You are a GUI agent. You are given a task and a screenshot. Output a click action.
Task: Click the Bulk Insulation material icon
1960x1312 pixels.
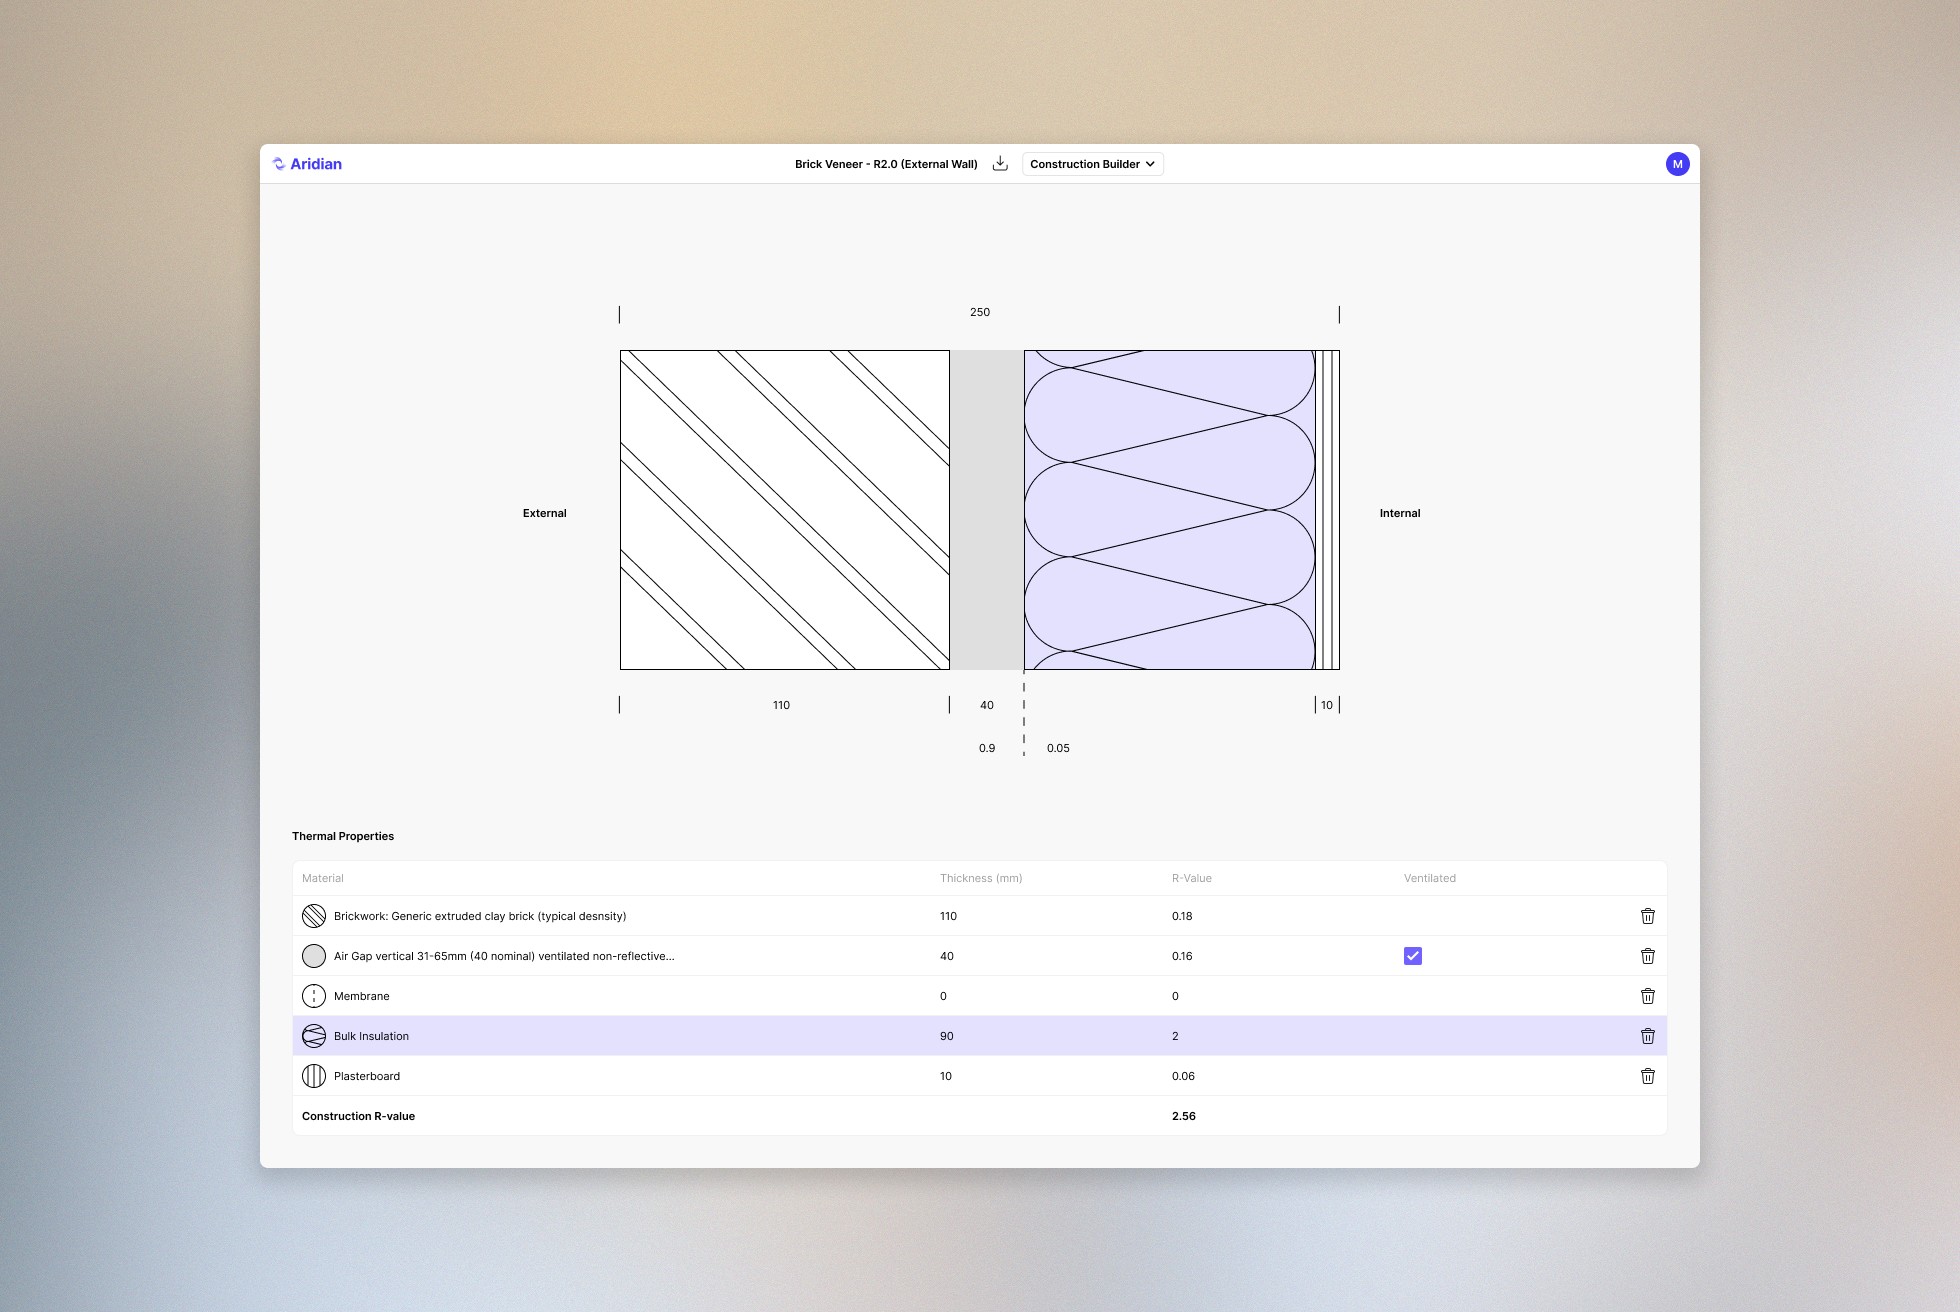point(314,1036)
